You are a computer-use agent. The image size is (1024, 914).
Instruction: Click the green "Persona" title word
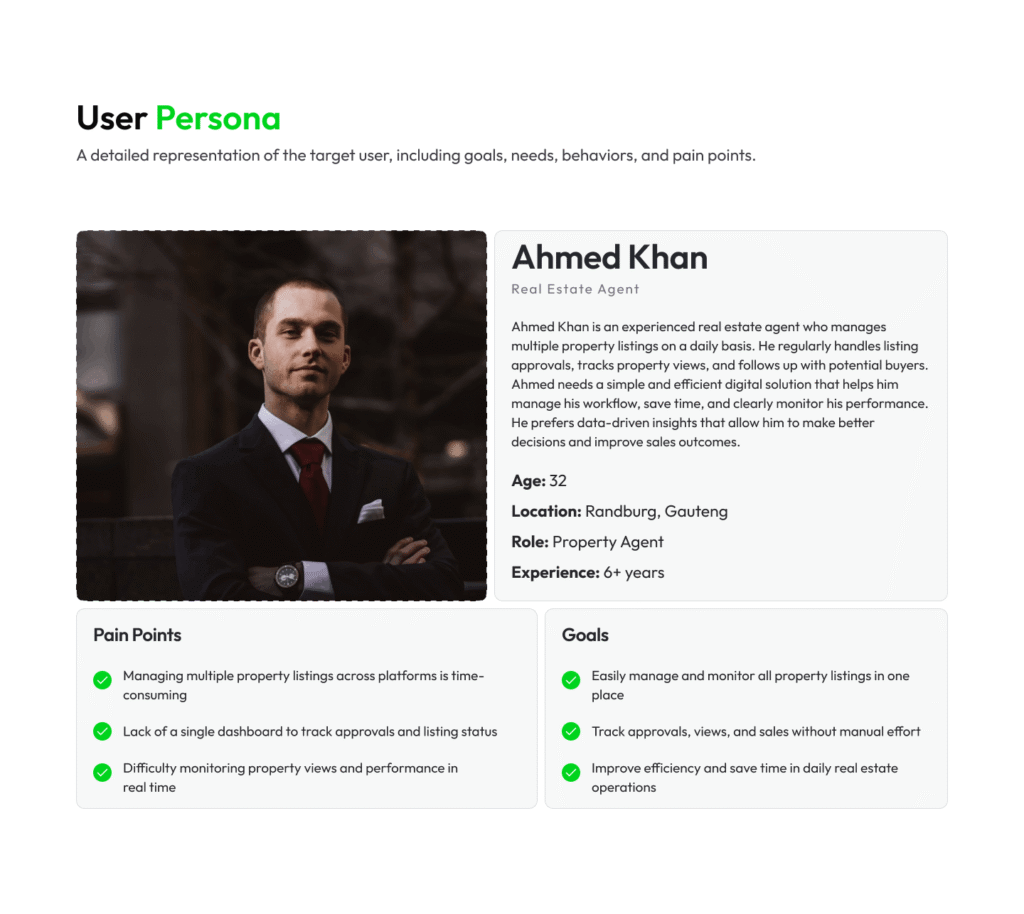click(x=218, y=119)
